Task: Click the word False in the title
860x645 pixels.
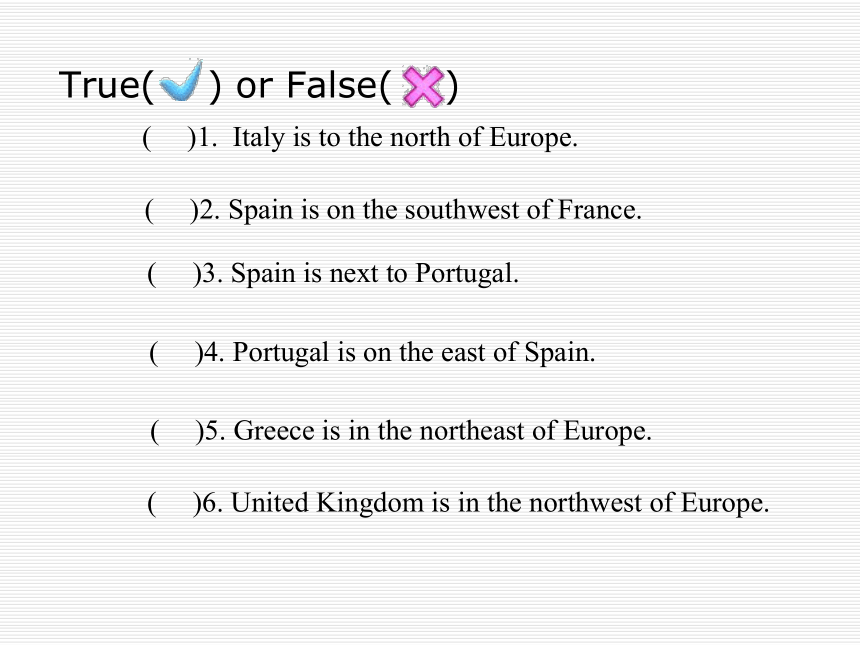Action: click(333, 84)
